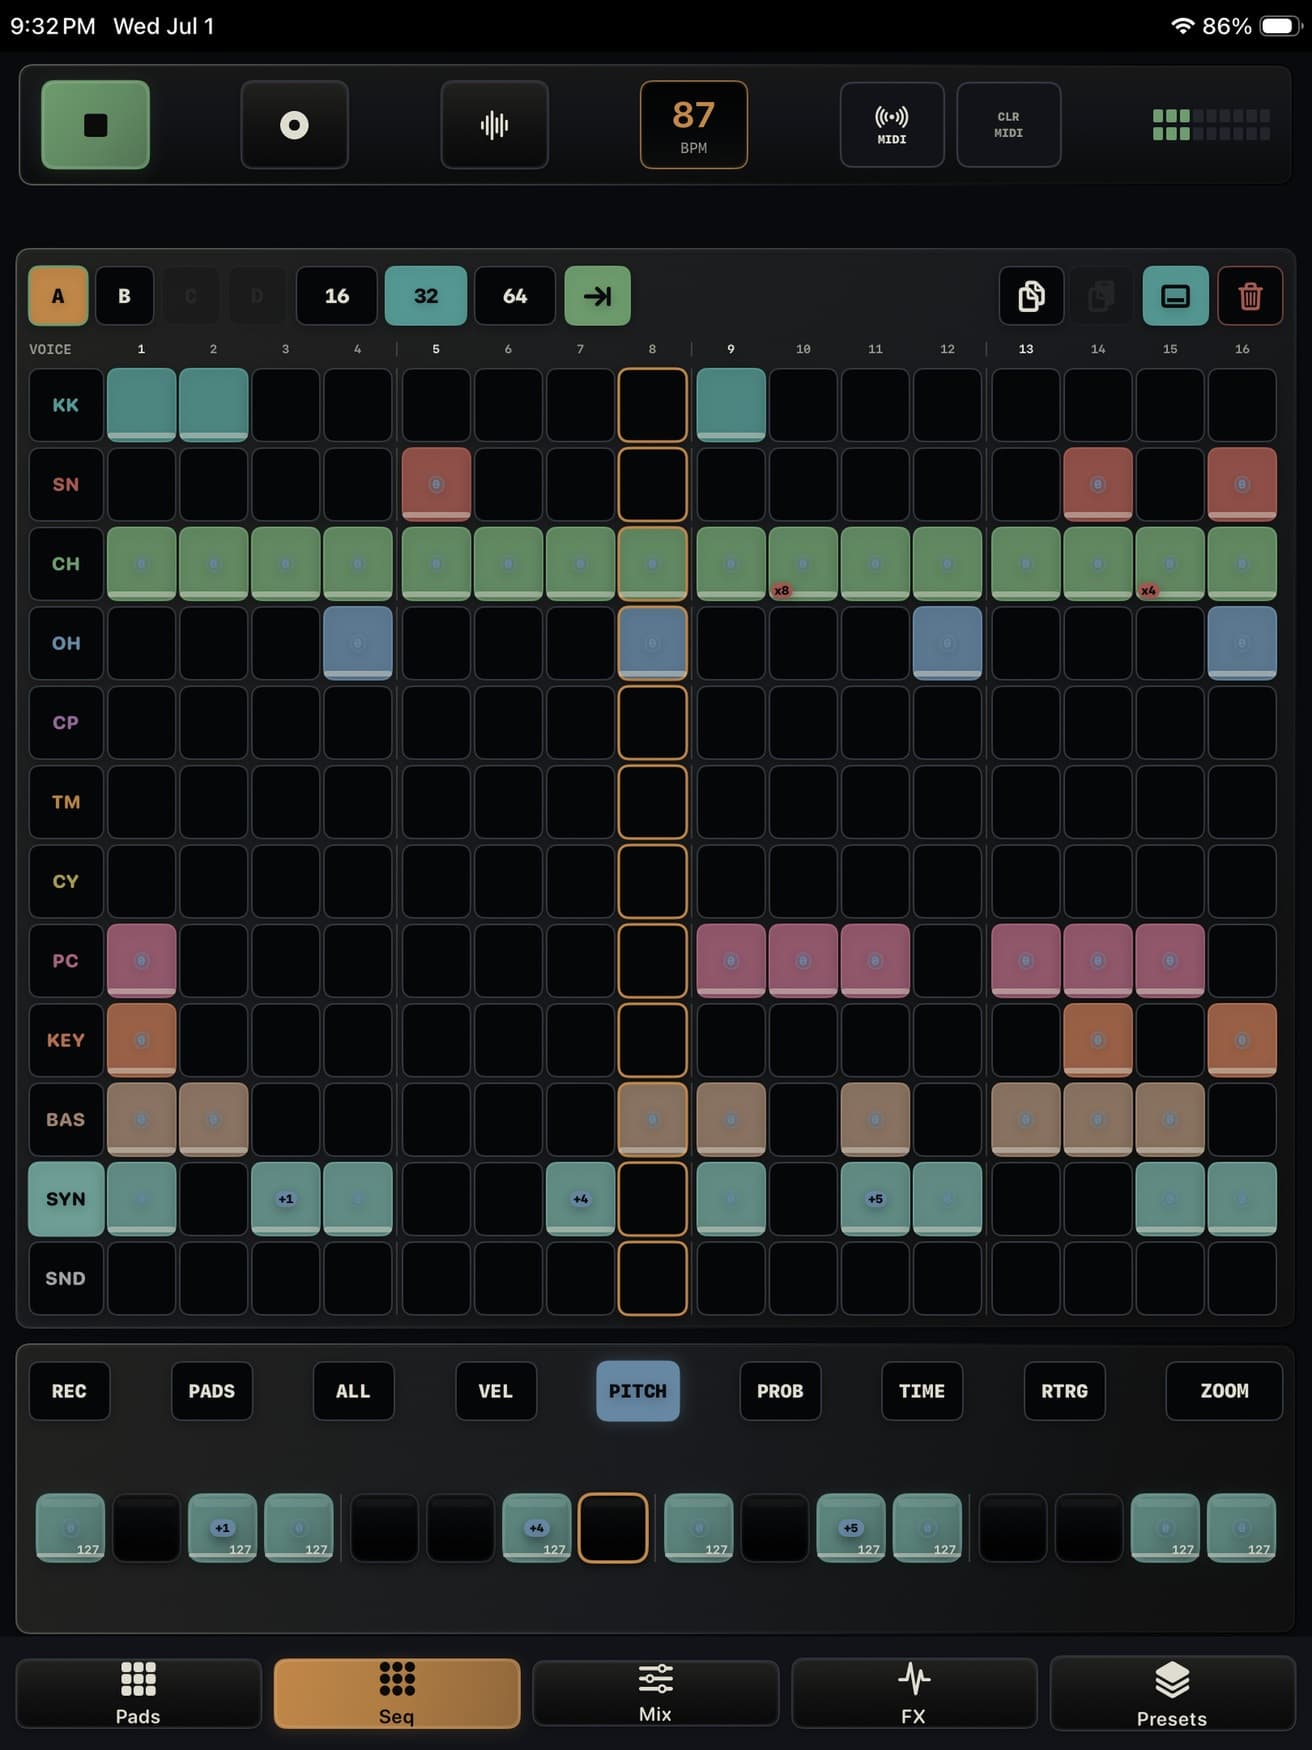Click the dimmed paste pattern icon
Viewport: 1312px width, 1750px height.
1101,296
